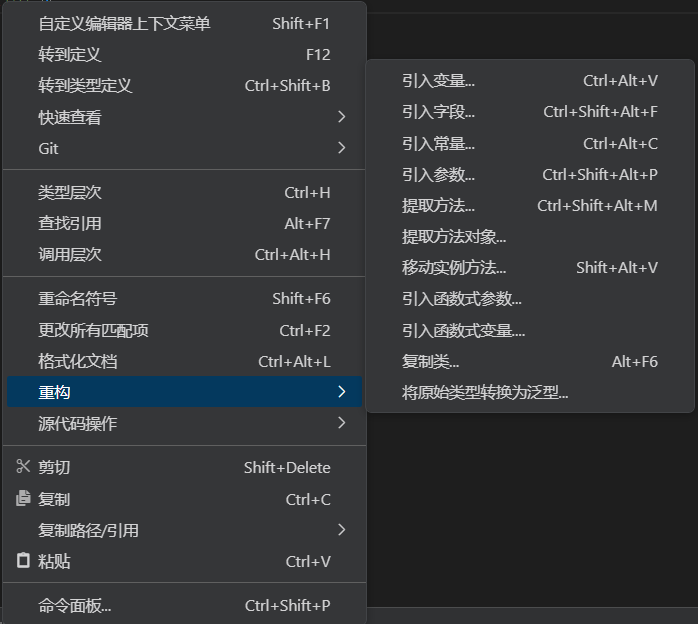
Task: Select 引入变量... in refactor submenu
Action: 530,81
